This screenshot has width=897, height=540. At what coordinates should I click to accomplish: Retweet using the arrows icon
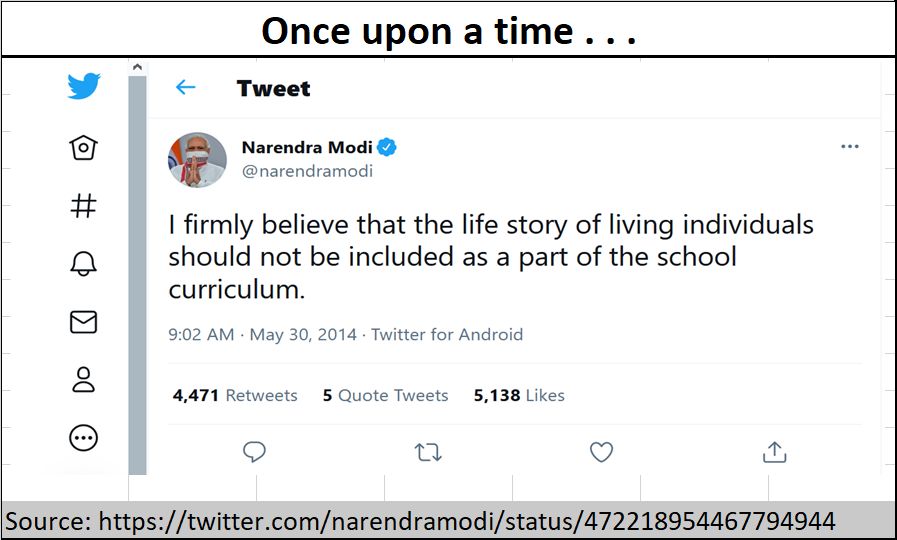[x=428, y=452]
